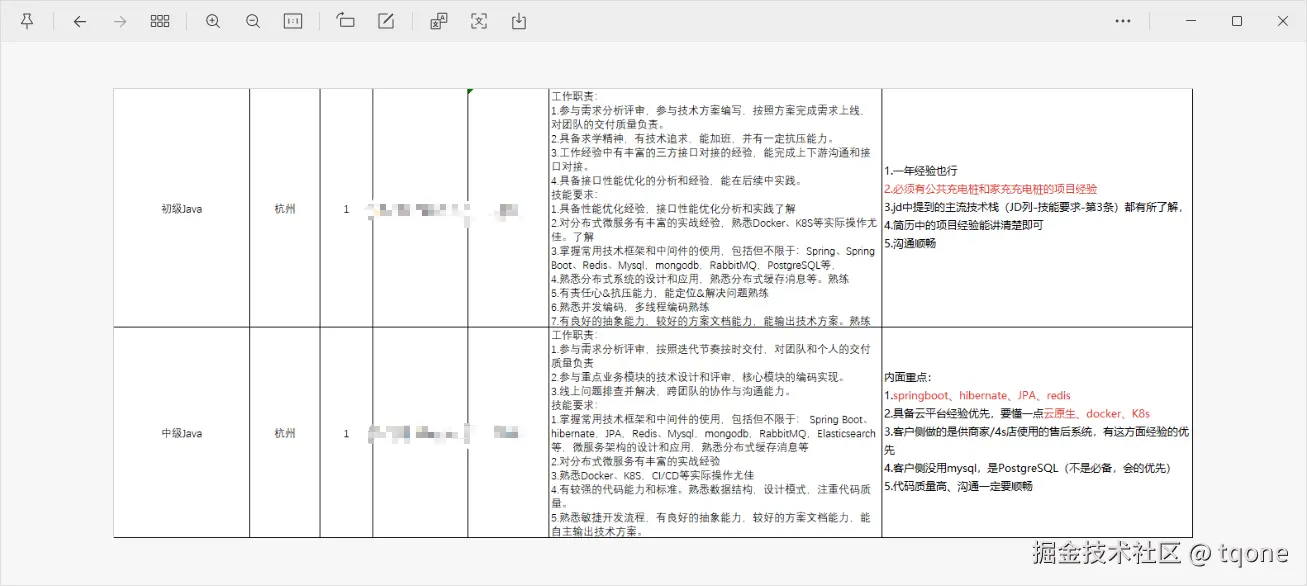The image size is (1307, 586).
Task: Open the image editor tool
Action: [x=385, y=20]
